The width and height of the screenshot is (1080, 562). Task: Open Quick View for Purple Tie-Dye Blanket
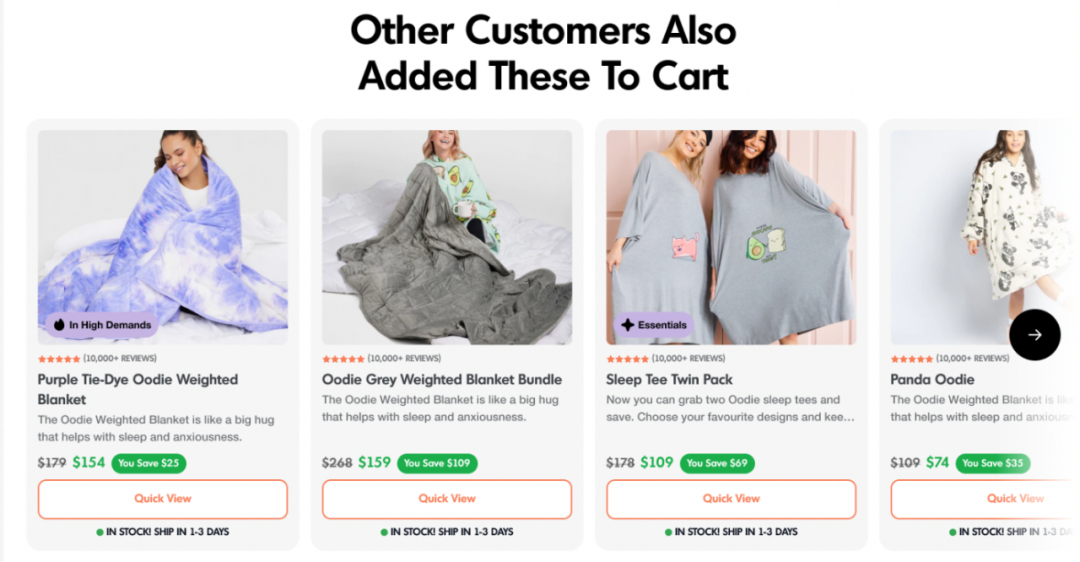click(163, 499)
